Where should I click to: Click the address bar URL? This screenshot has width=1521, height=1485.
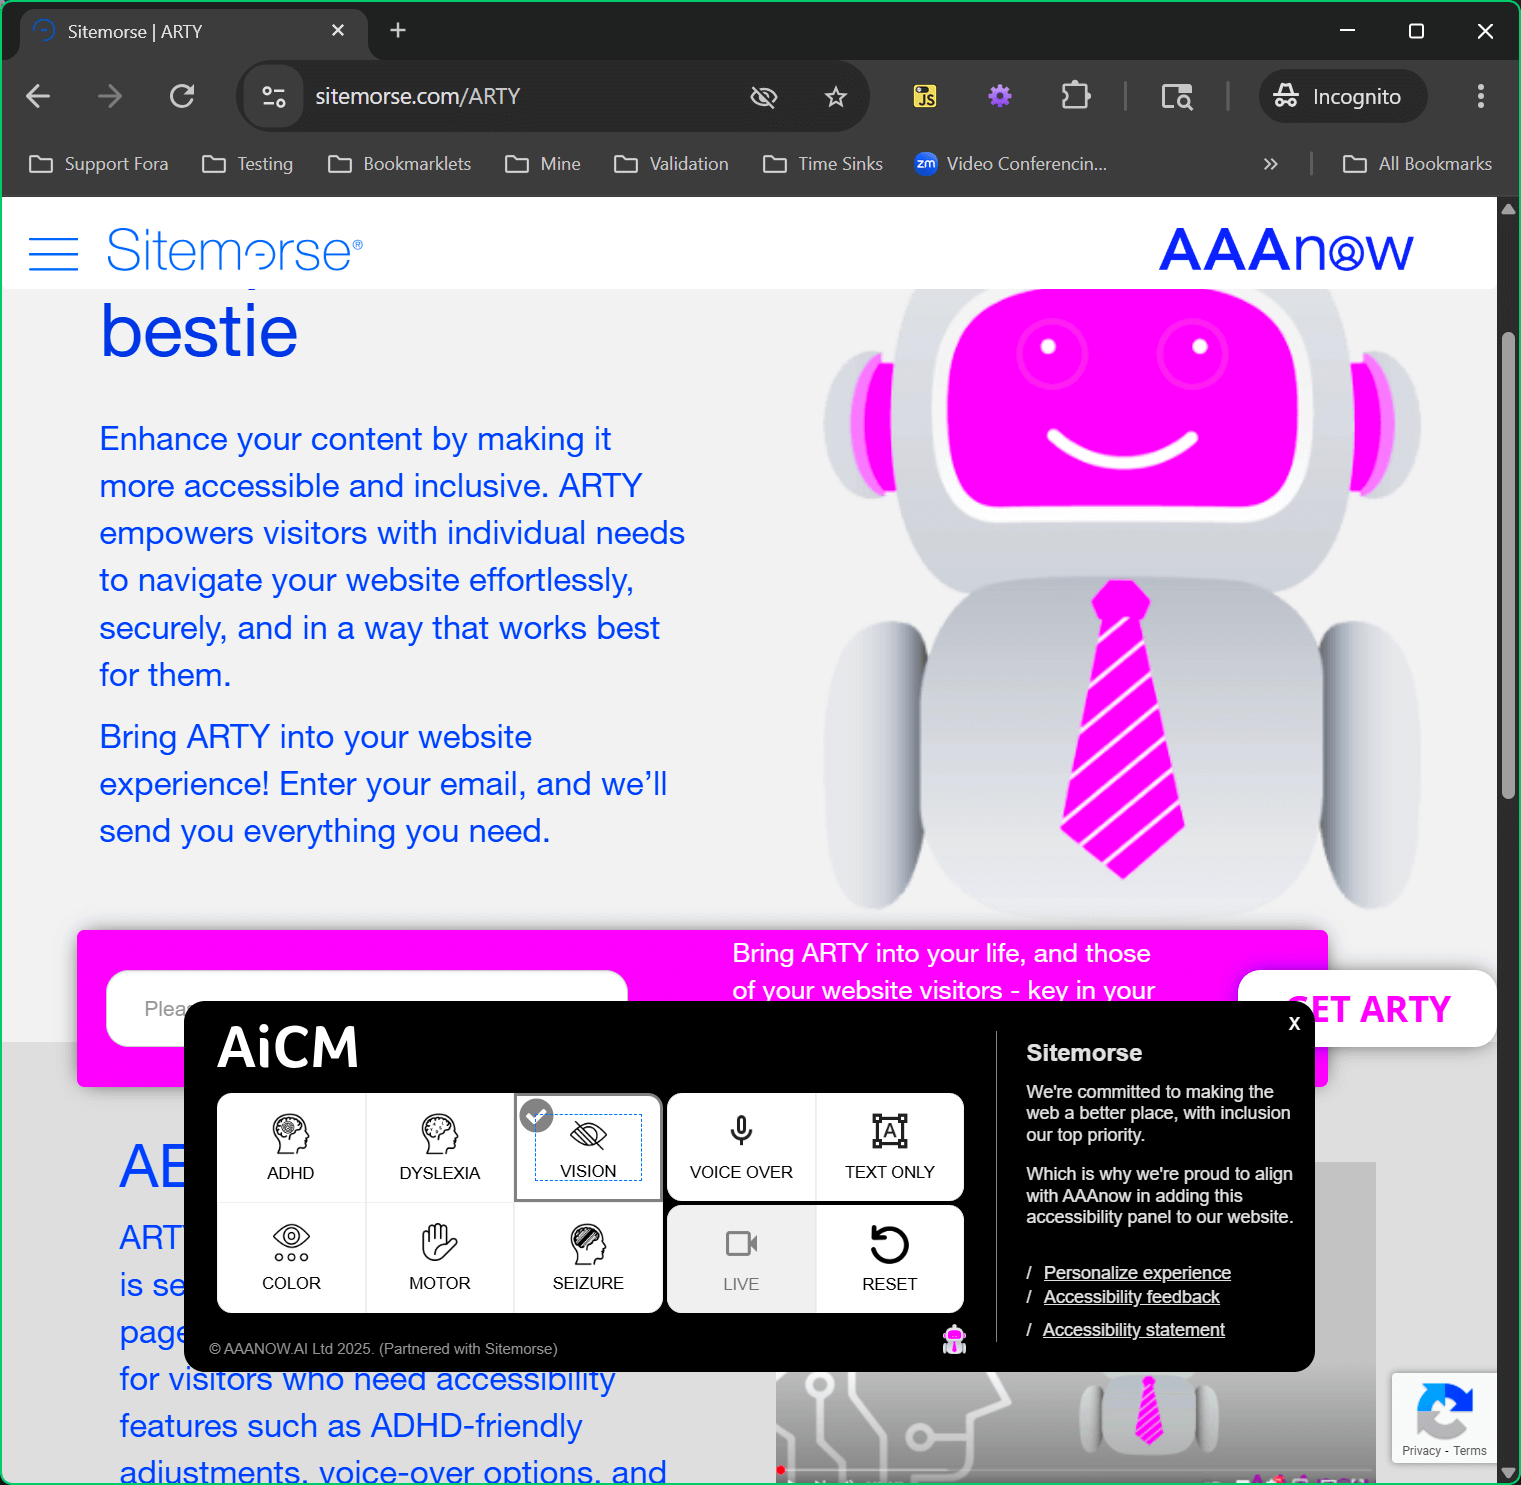click(418, 96)
